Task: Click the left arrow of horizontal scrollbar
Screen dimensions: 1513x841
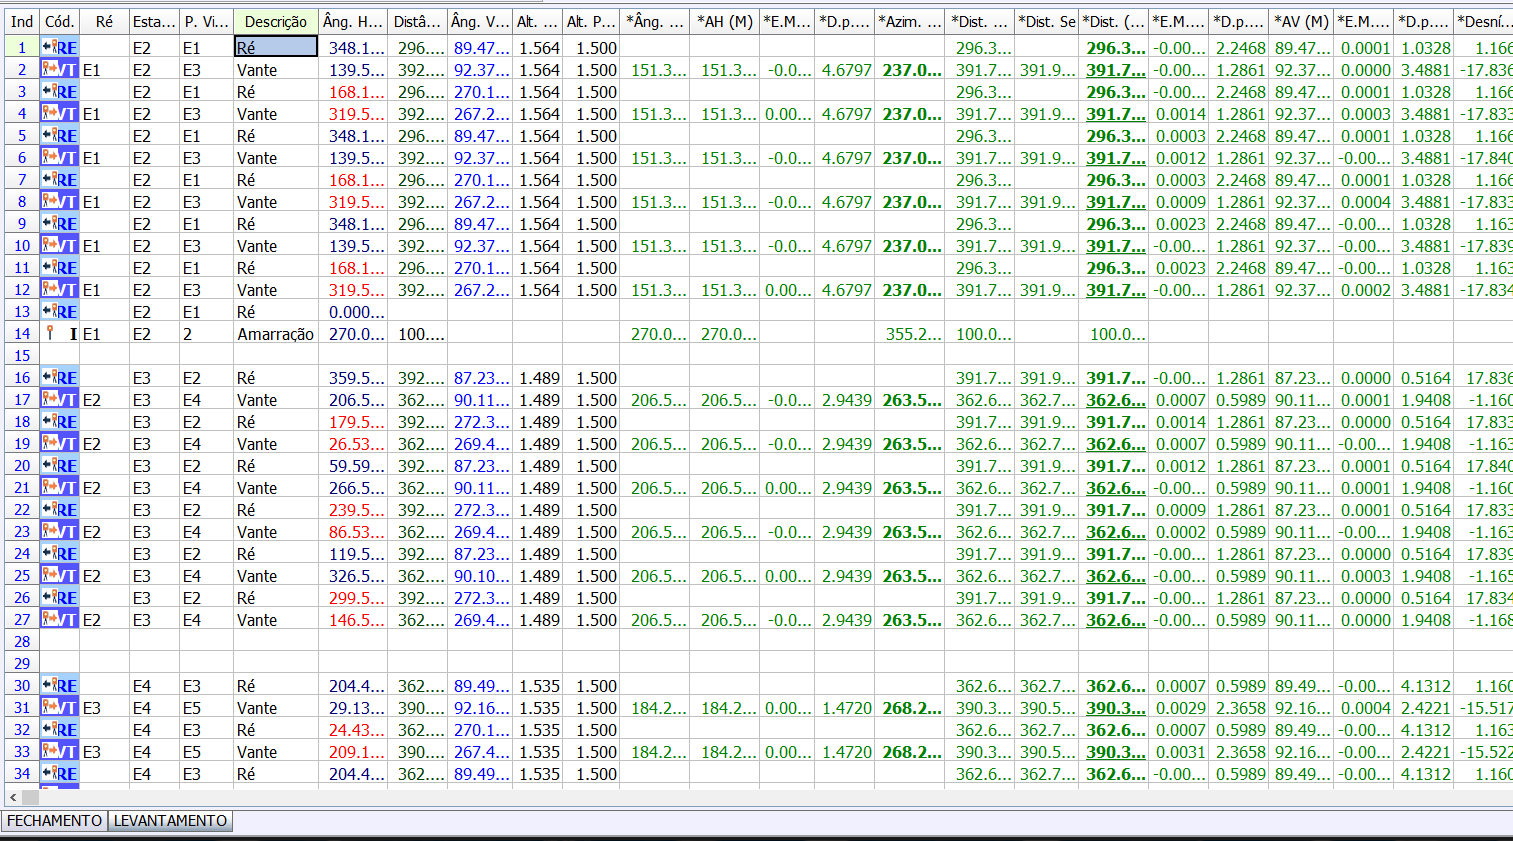Action: click(12, 797)
